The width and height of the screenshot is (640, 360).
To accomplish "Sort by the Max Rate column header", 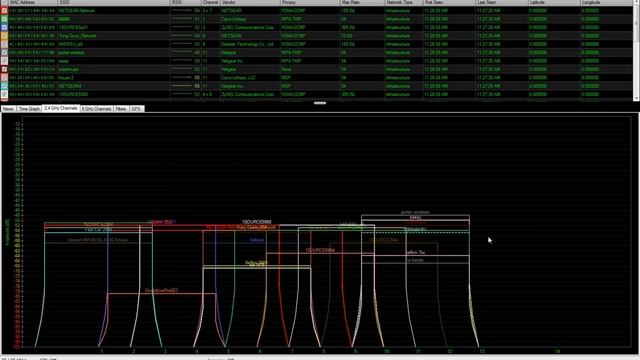I will [x=362, y=2].
